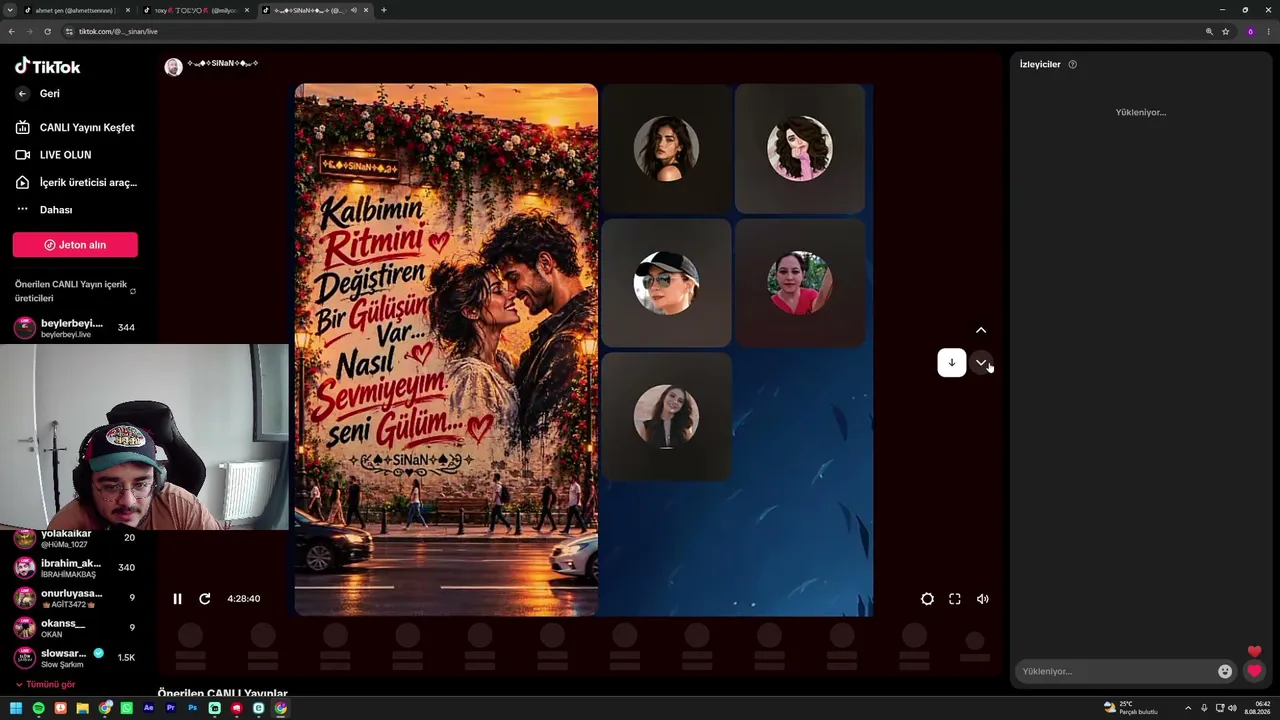The image size is (1280, 720).
Task: Mute the SINaN tab audio icon
Action: (354, 10)
